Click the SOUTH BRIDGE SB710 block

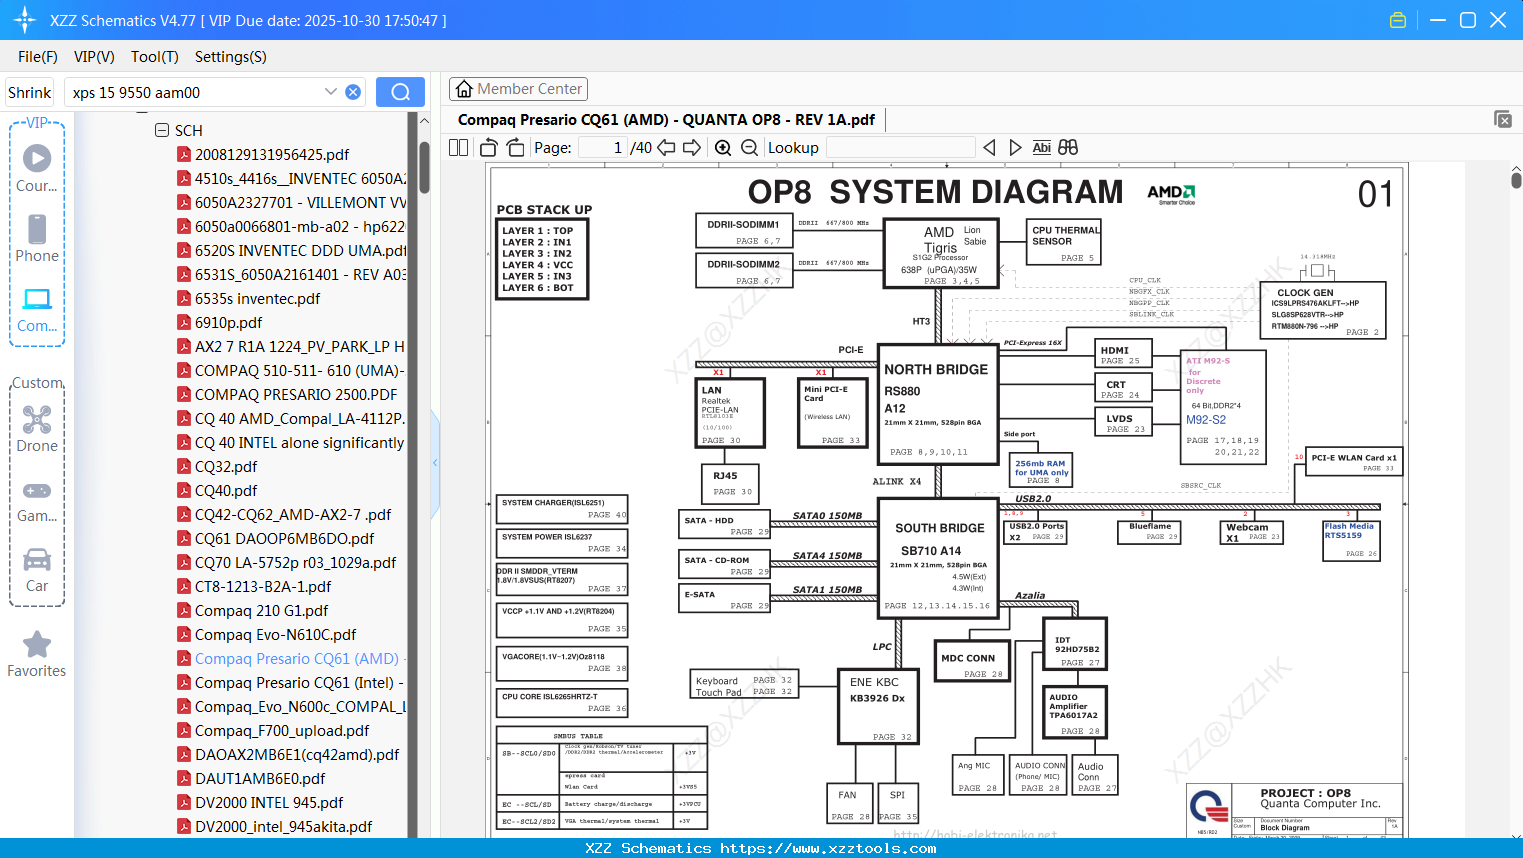pyautogui.click(x=939, y=557)
